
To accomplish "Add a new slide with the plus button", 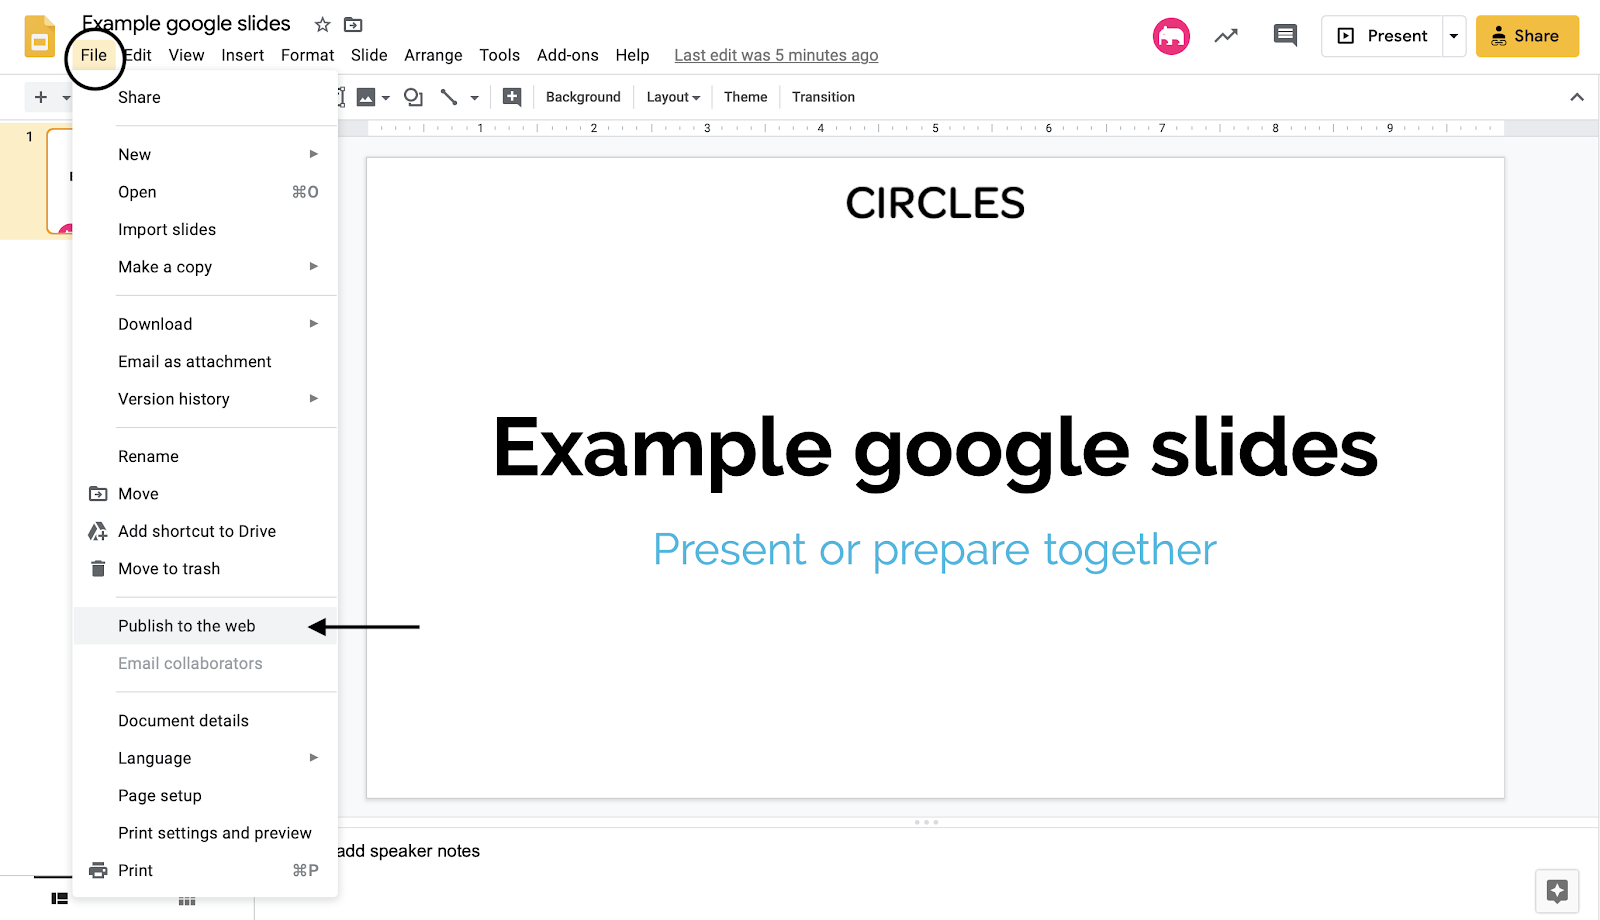I will click(x=41, y=97).
